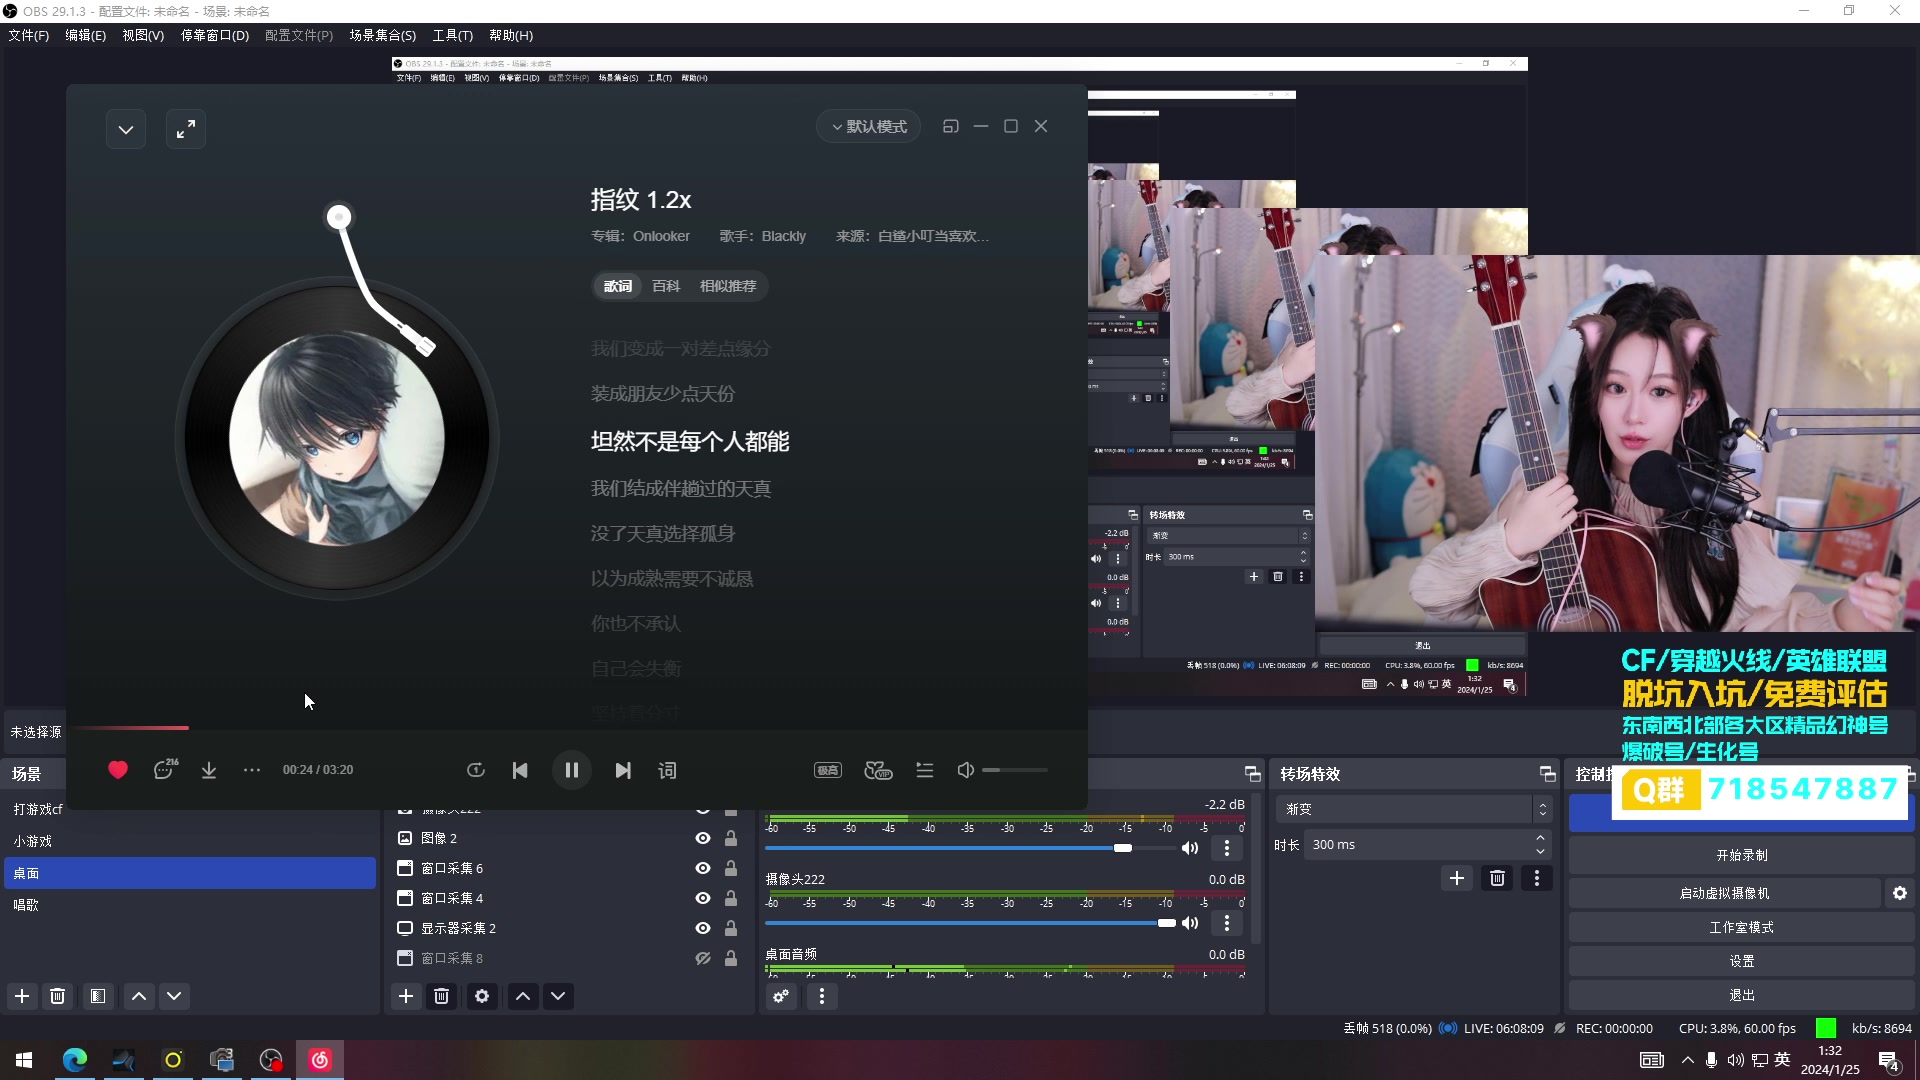This screenshot has height=1080, width=1920.
Task: Open transition properties dots menu
Action: [x=1537, y=878]
